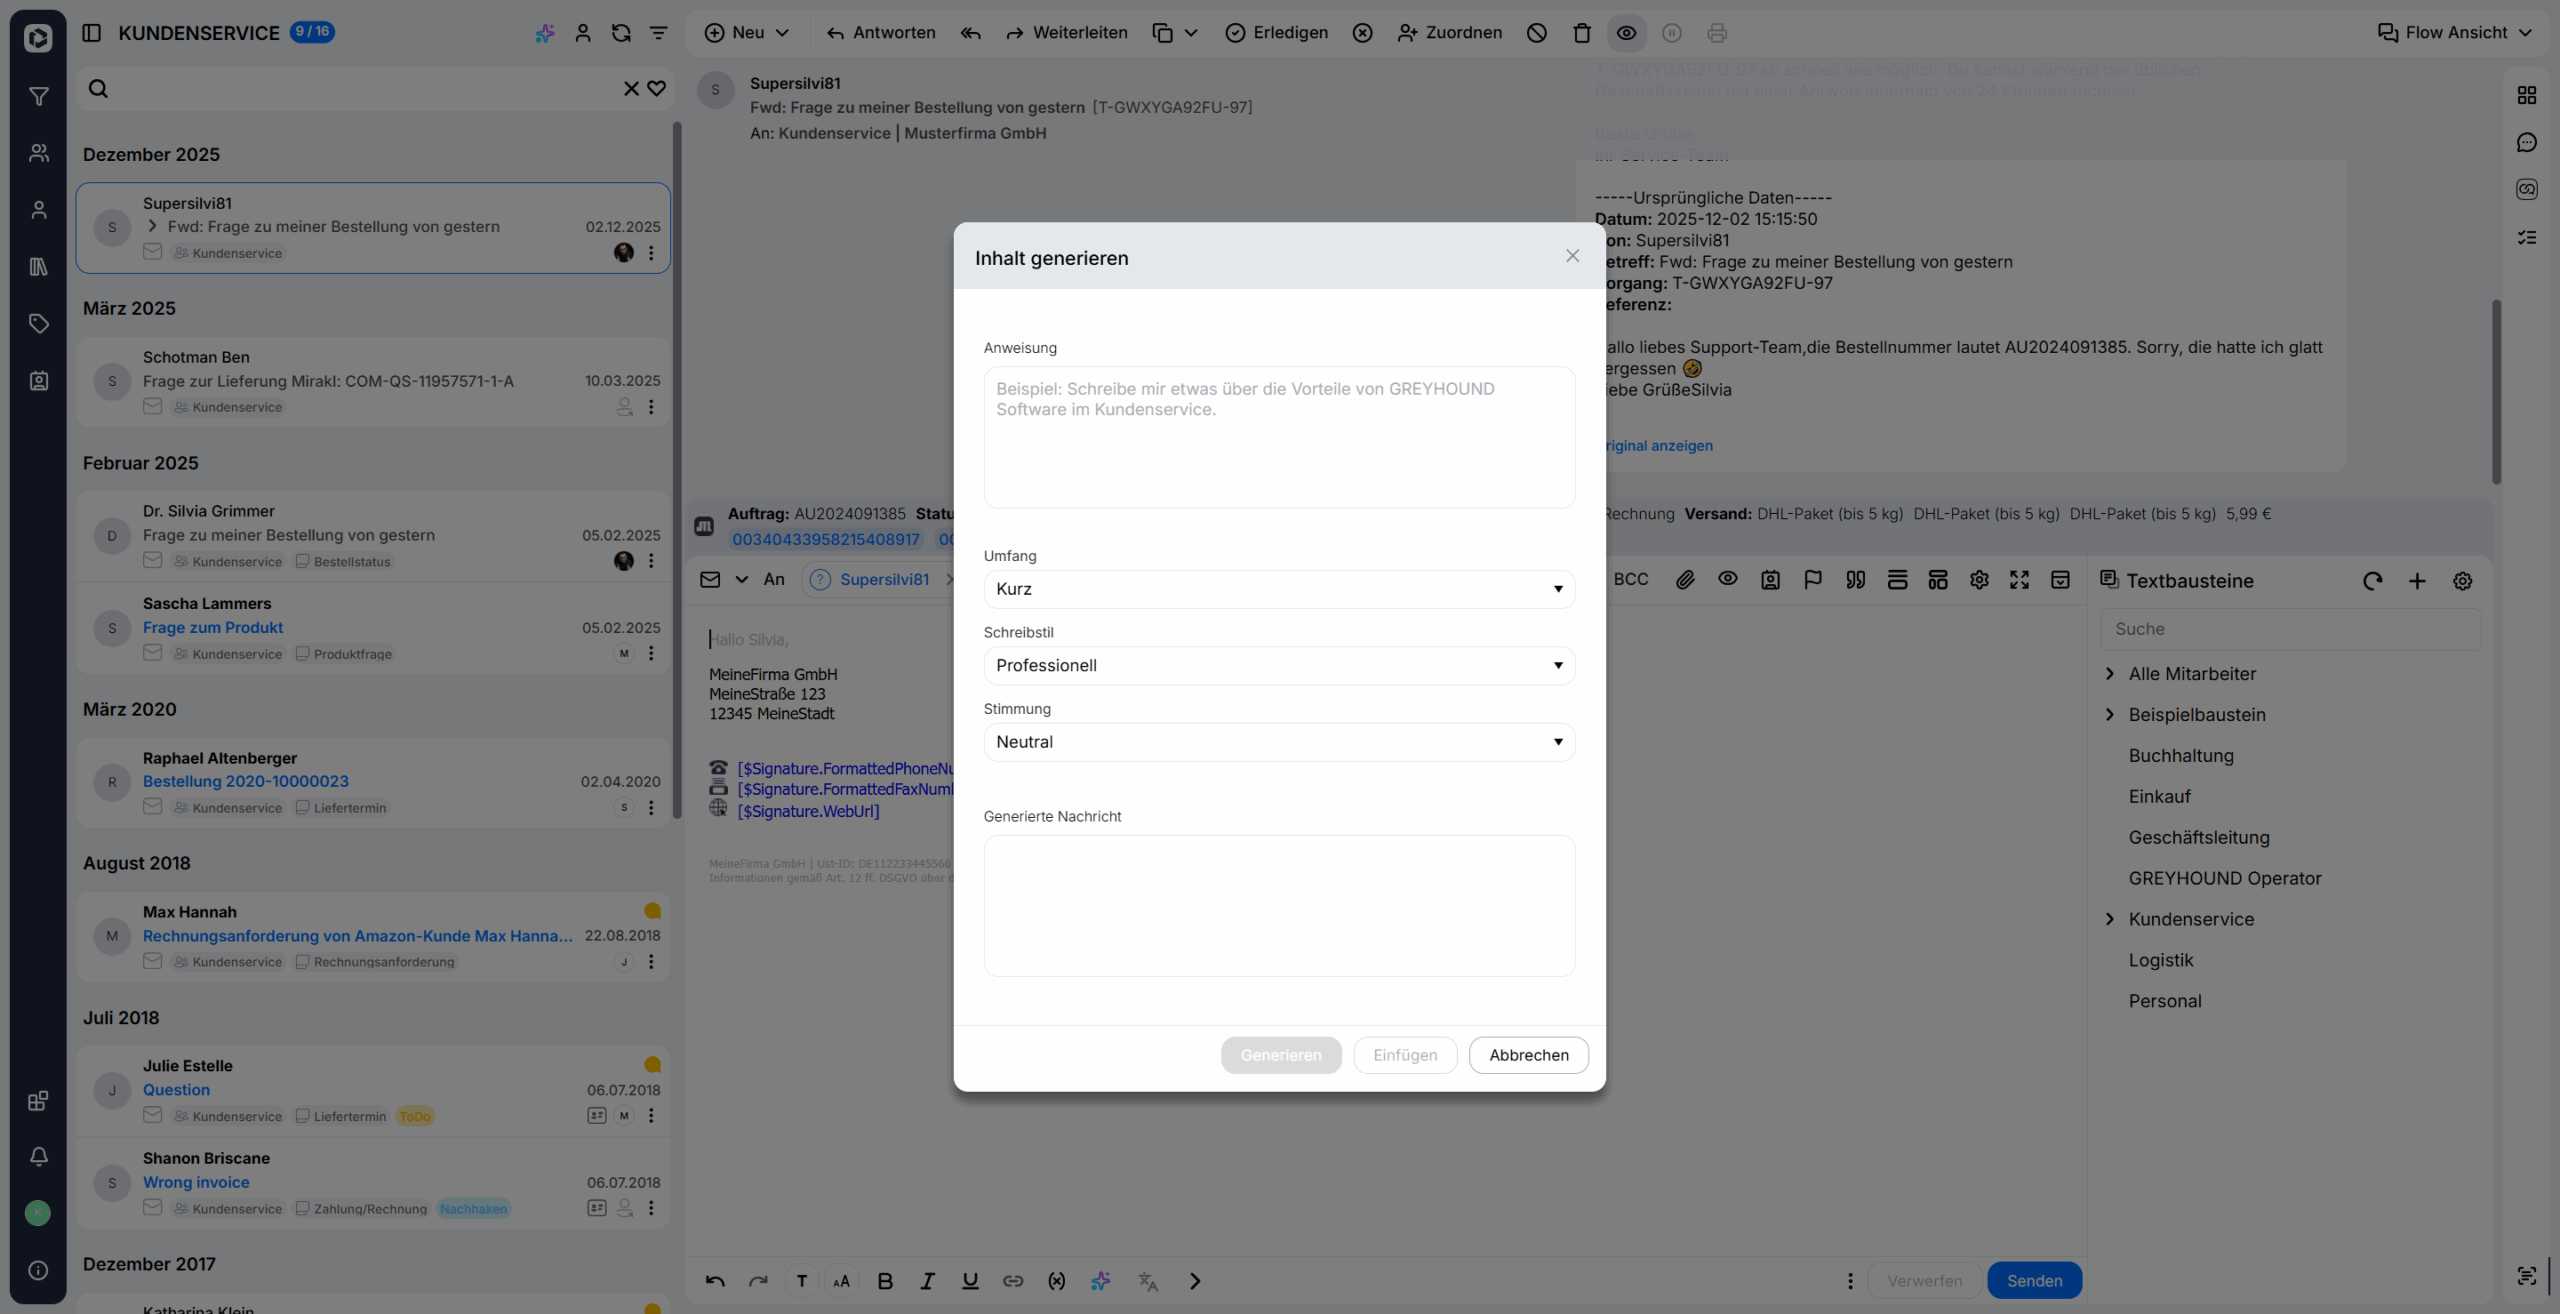Open the notifications bell in the left sidebar

click(38, 1156)
